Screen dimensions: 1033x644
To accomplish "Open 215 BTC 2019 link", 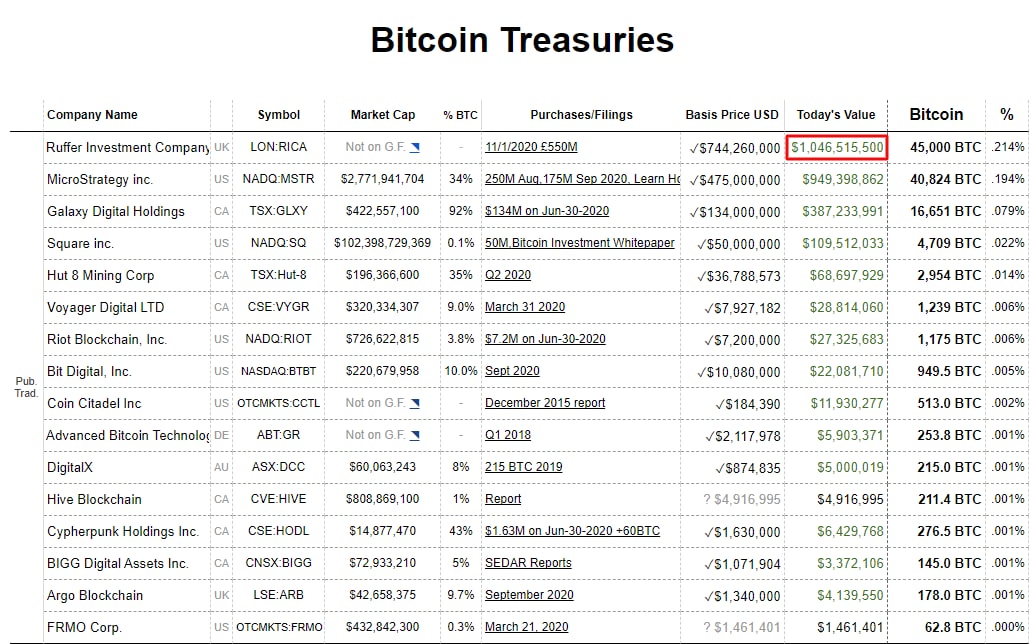I will [524, 467].
